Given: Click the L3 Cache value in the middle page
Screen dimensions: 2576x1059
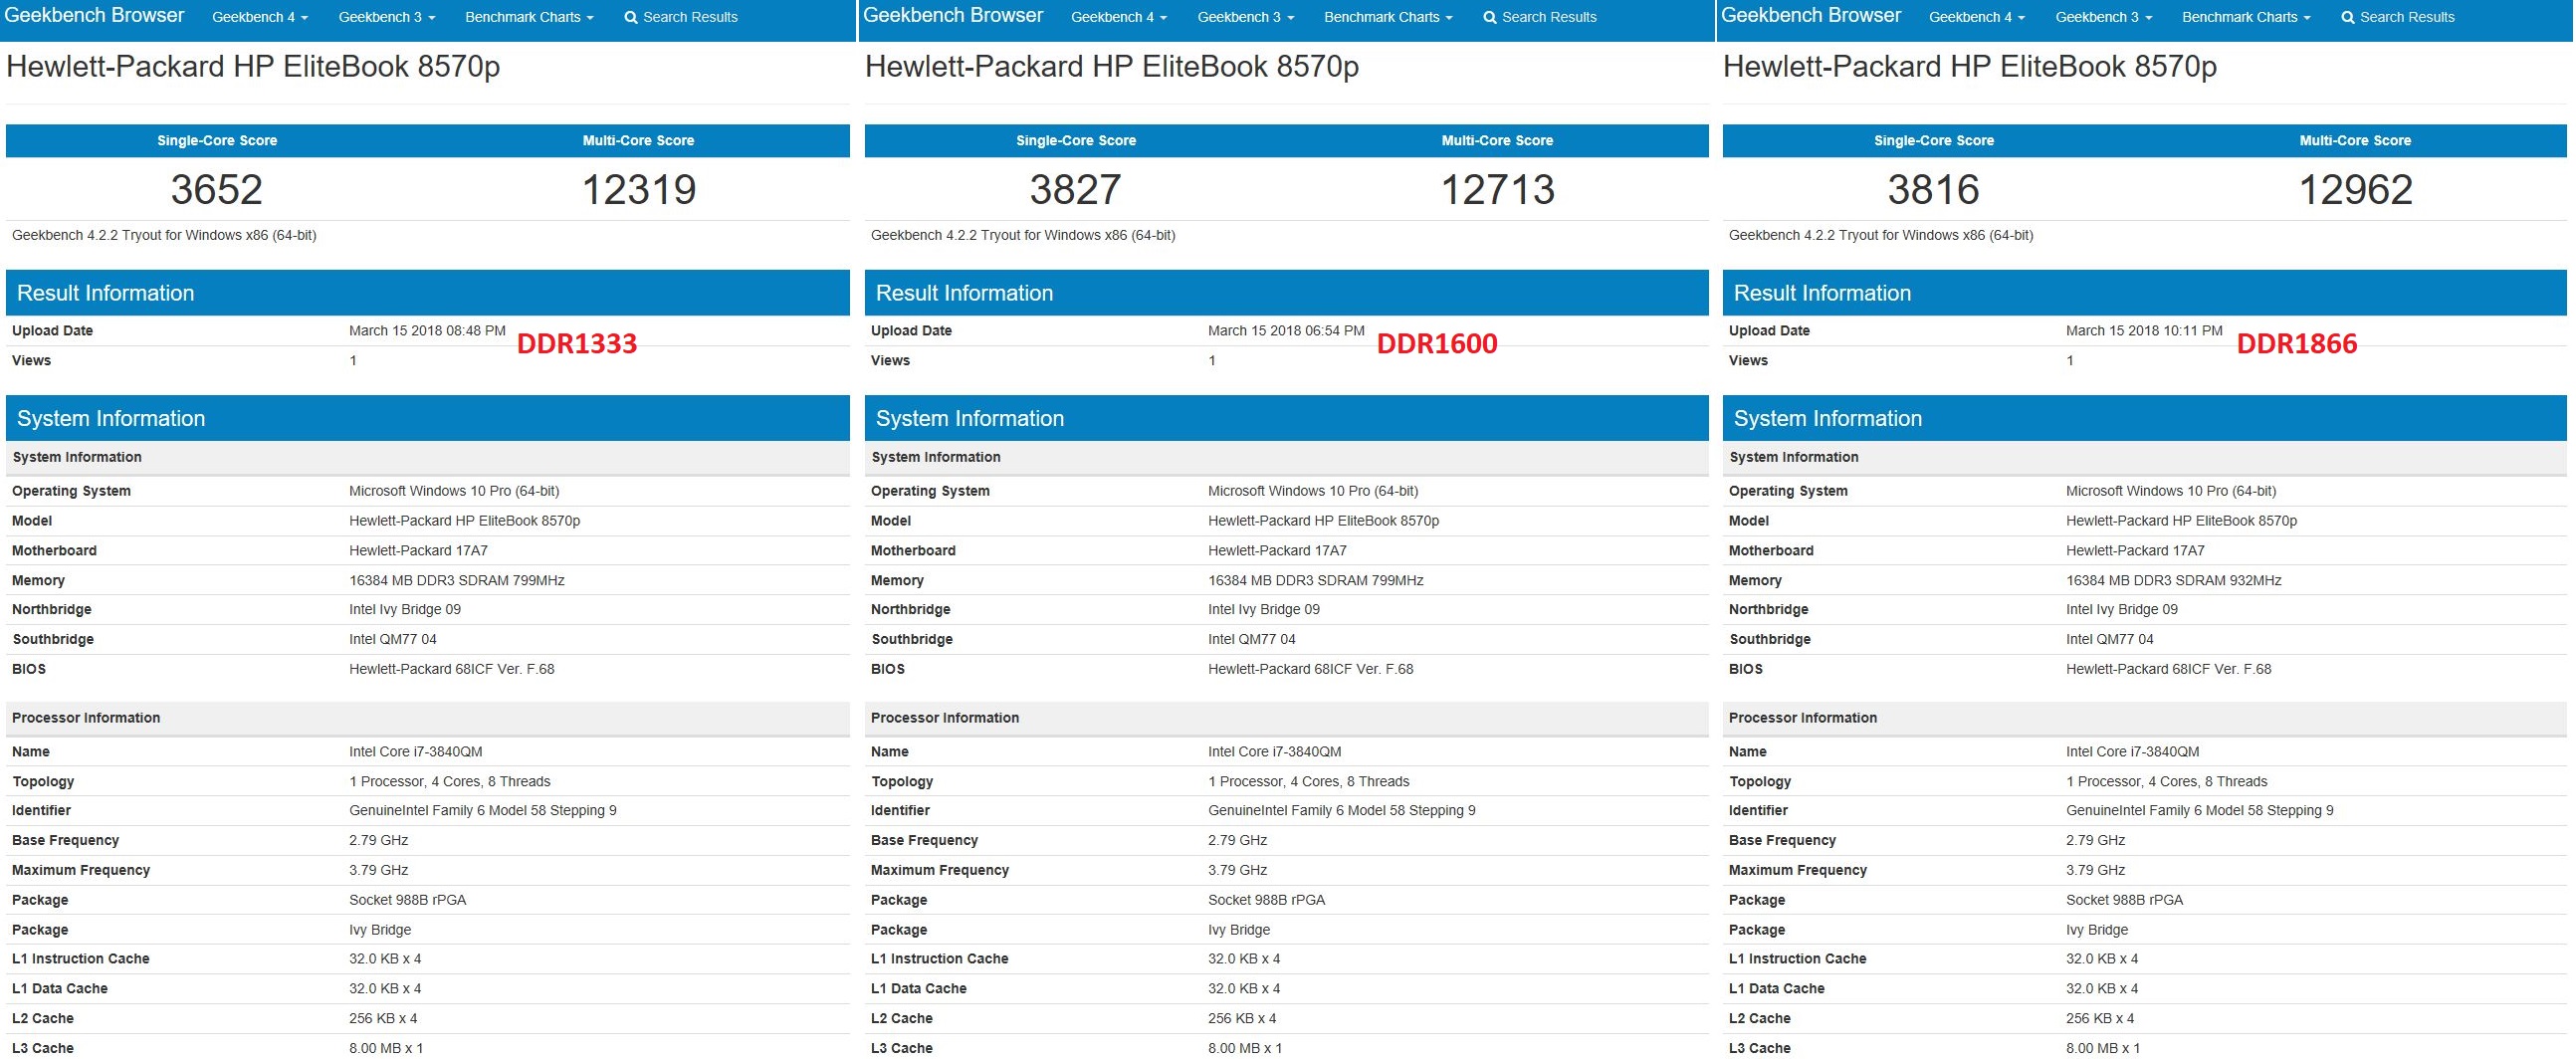Looking at the screenshot, I should coord(1245,1049).
